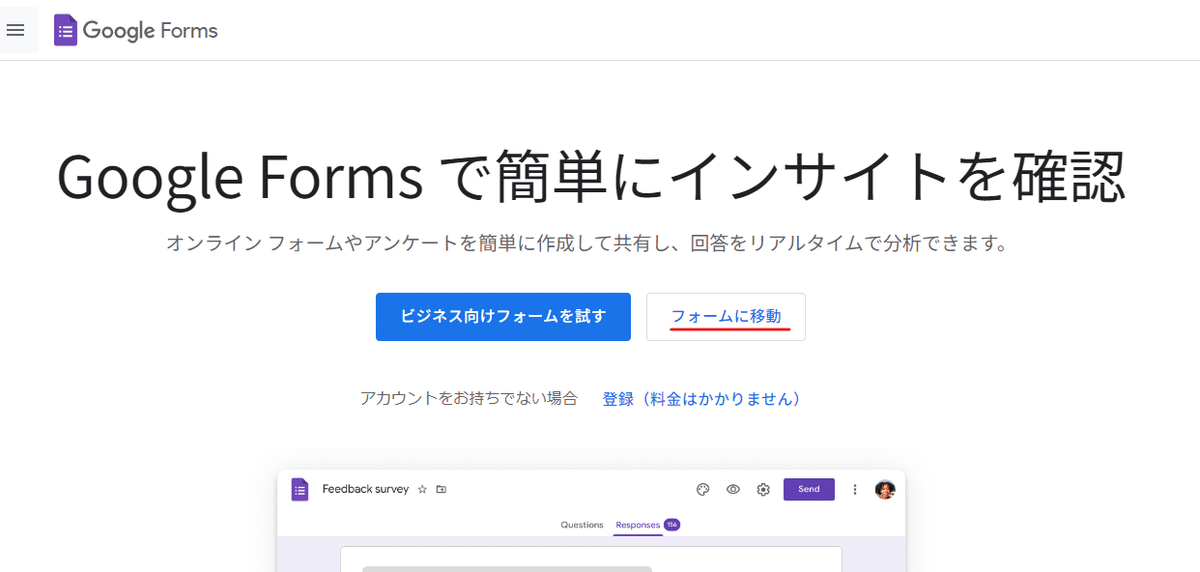Open the theme palette icon in preview

click(x=703, y=489)
